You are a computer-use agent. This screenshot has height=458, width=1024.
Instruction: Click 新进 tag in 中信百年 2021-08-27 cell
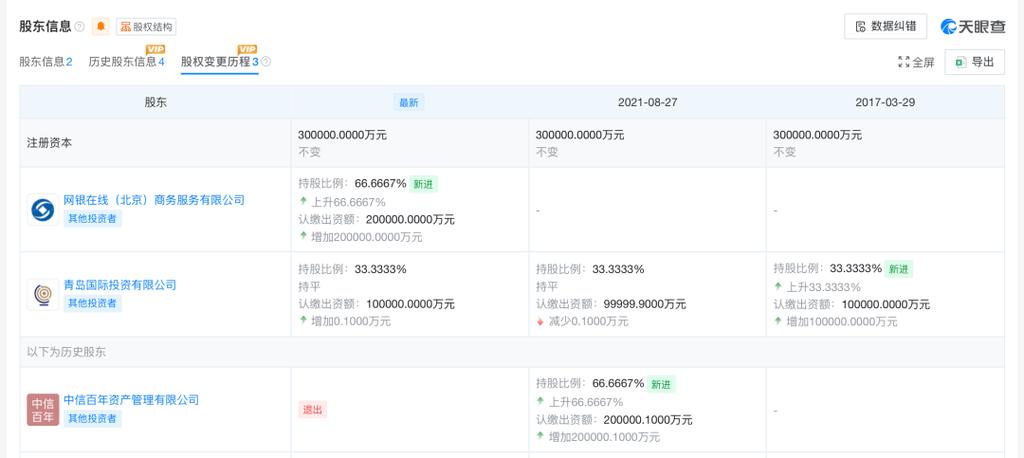point(661,384)
